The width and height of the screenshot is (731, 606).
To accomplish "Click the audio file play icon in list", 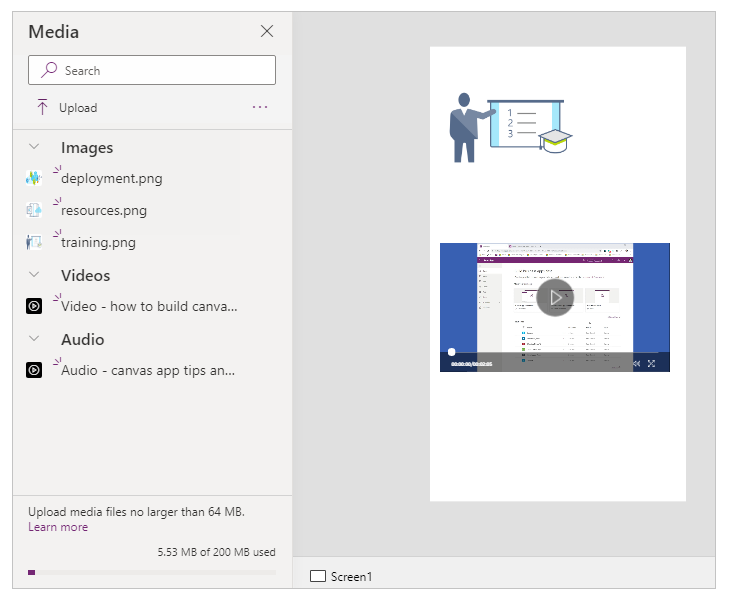I will 34,370.
